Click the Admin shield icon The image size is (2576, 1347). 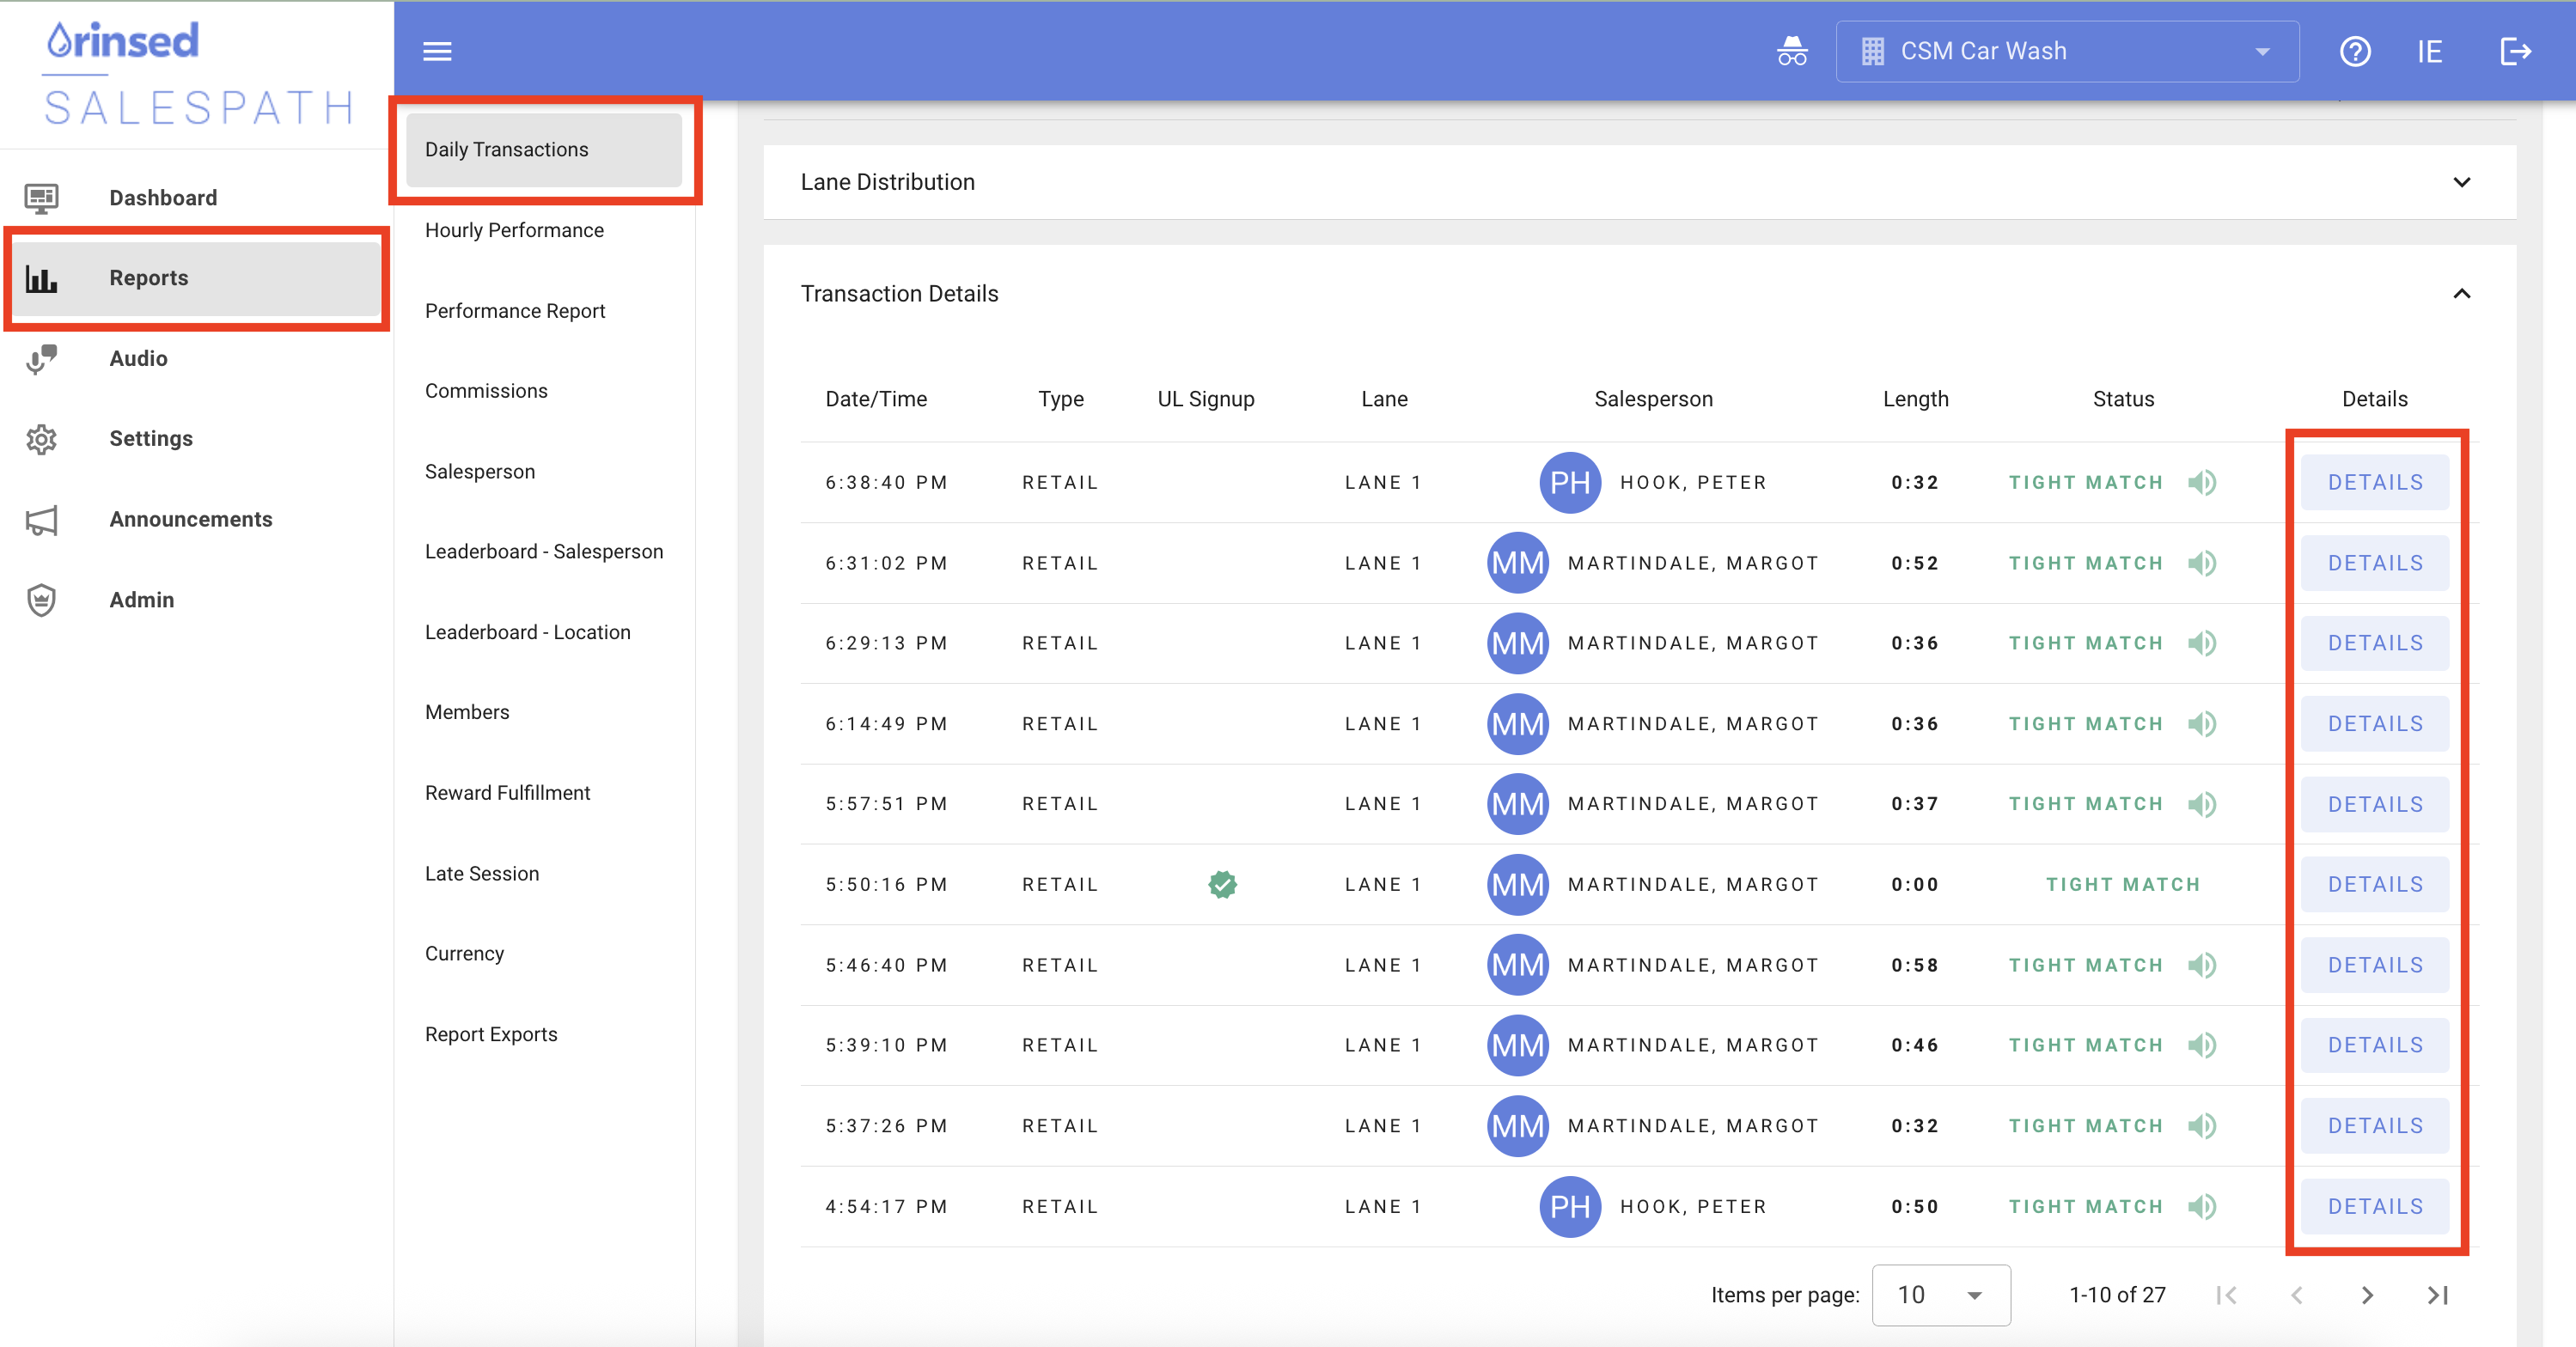coord(41,600)
